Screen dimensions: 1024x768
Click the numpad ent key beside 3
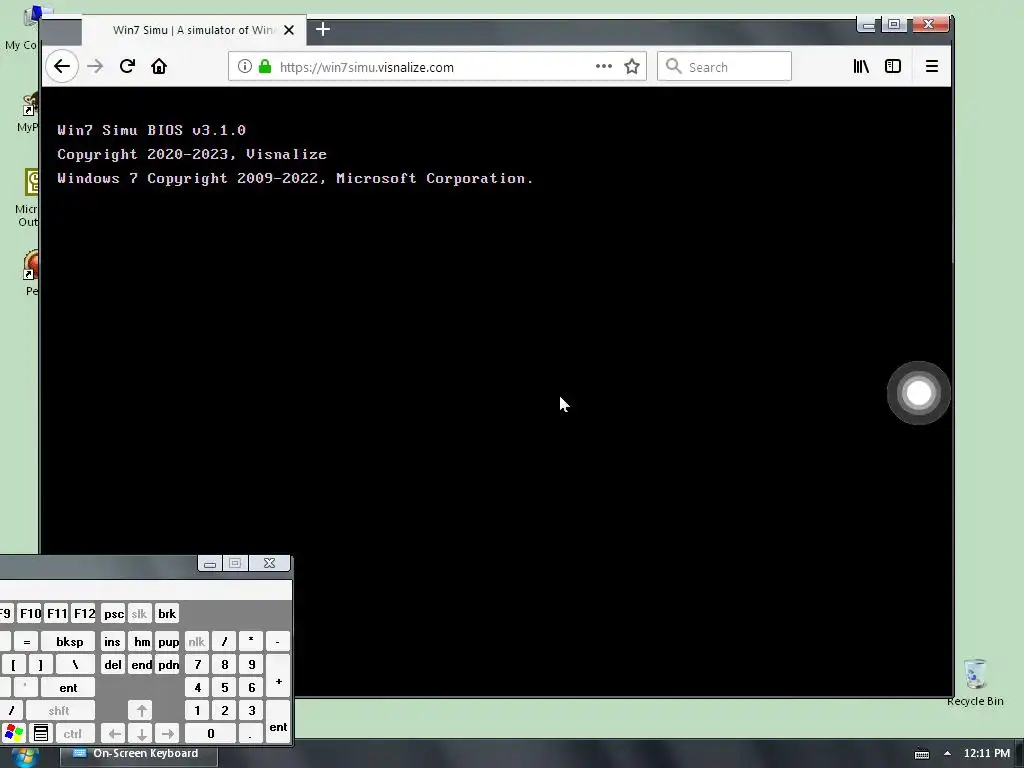point(278,722)
